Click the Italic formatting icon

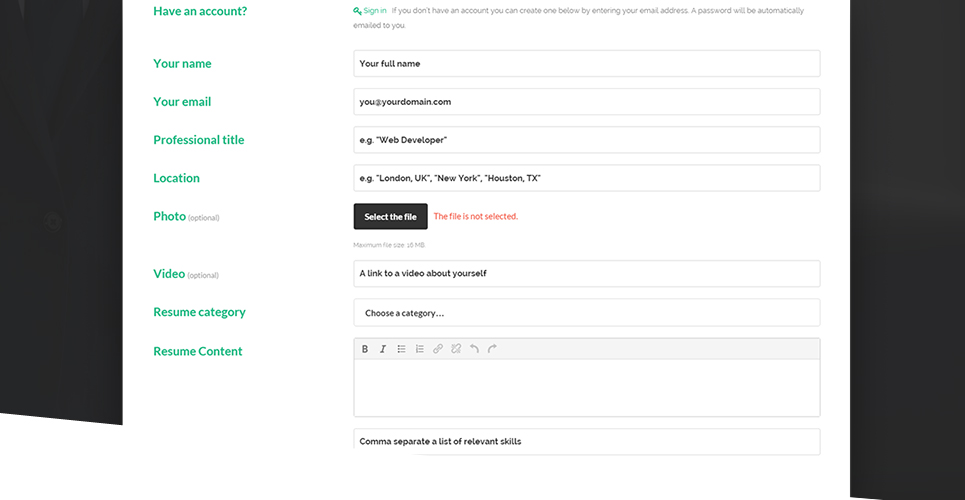tap(383, 349)
